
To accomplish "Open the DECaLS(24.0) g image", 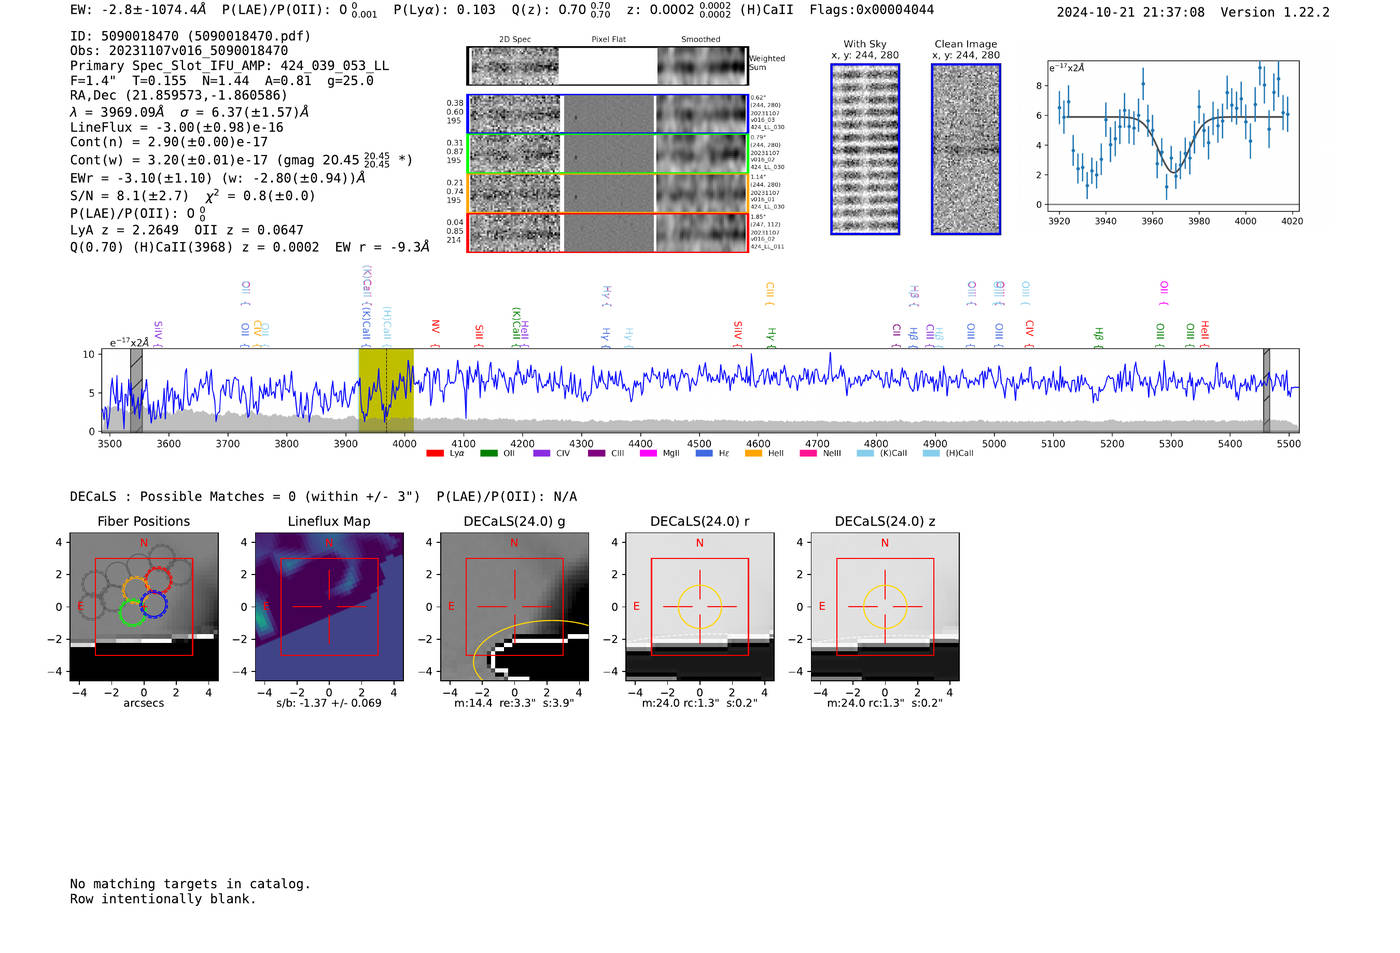I will 515,607.
